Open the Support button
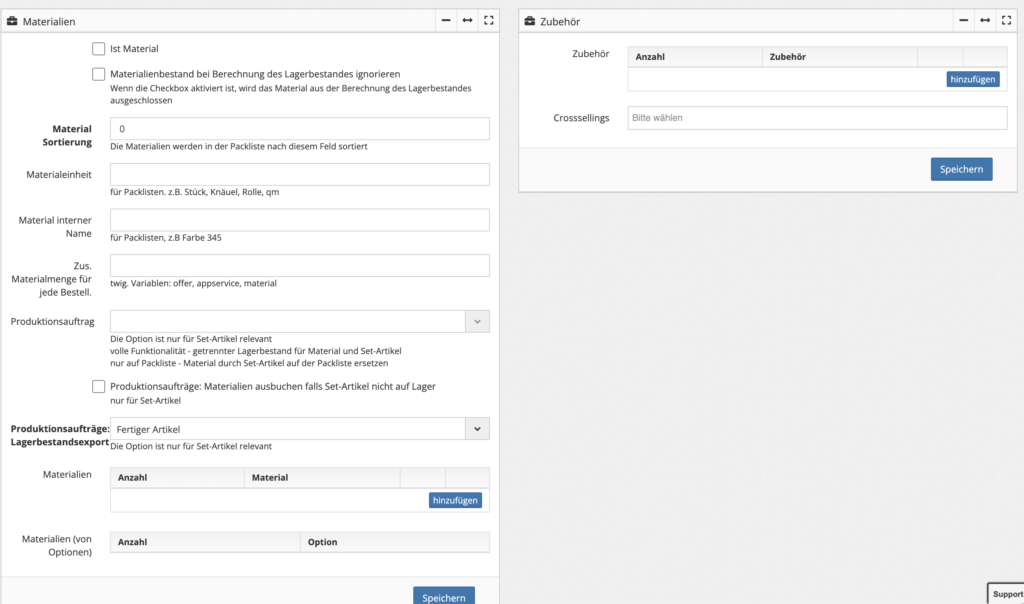Image resolution: width=1024 pixels, height=604 pixels. point(1006,594)
